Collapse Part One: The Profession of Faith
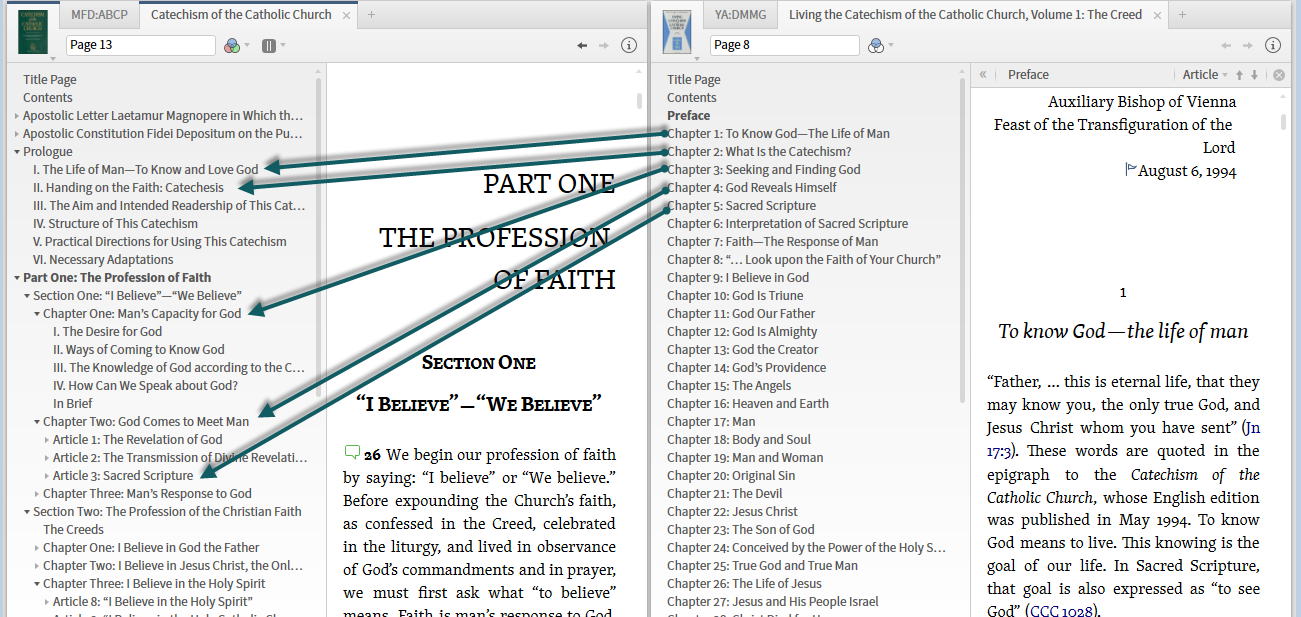The image size is (1301, 617). 17,278
